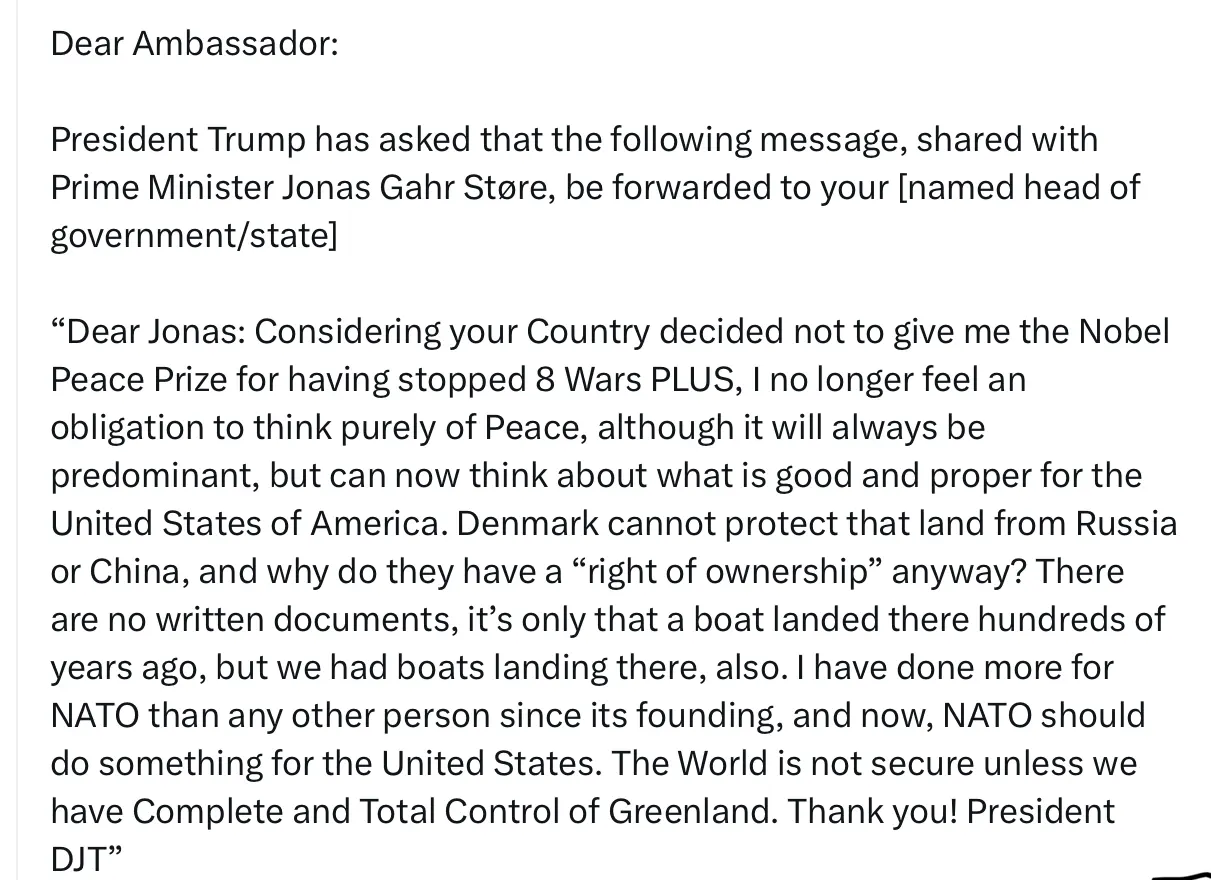
Task: Click the phrase "United States of America"
Action: [x=245, y=524]
